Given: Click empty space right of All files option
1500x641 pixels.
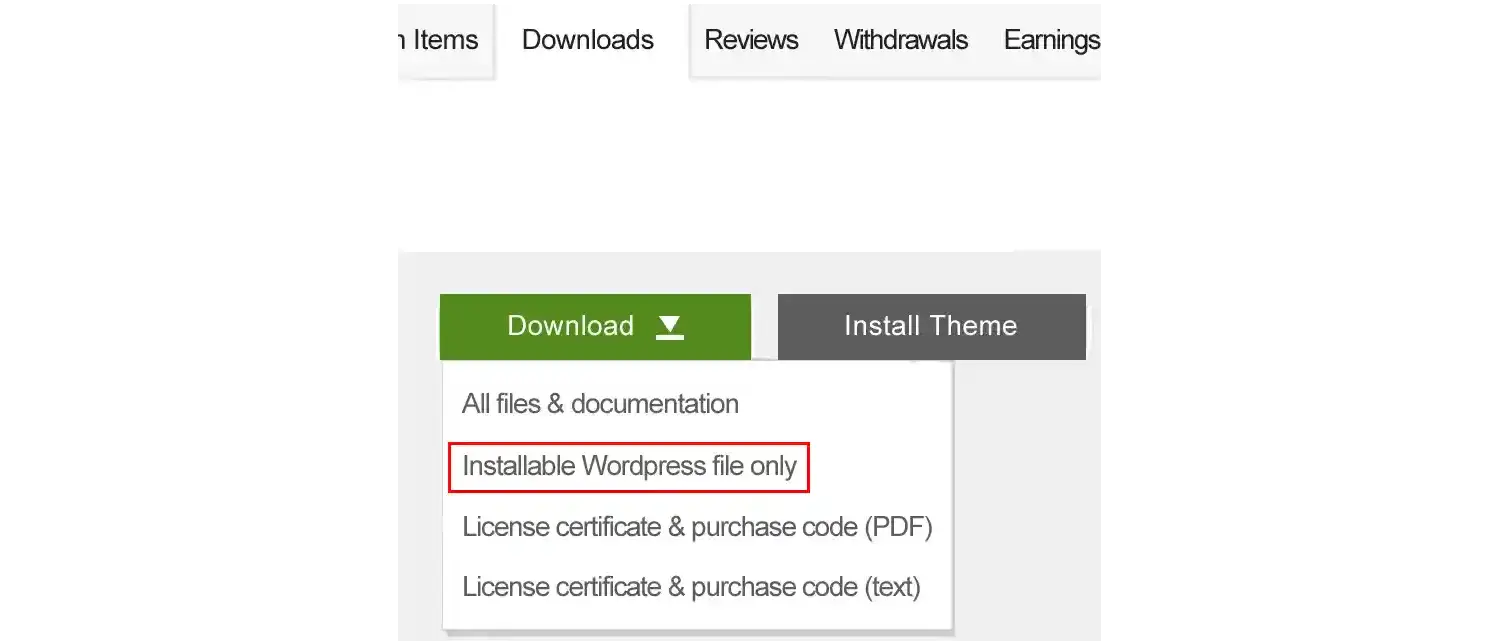Looking at the screenshot, I should click(850, 404).
